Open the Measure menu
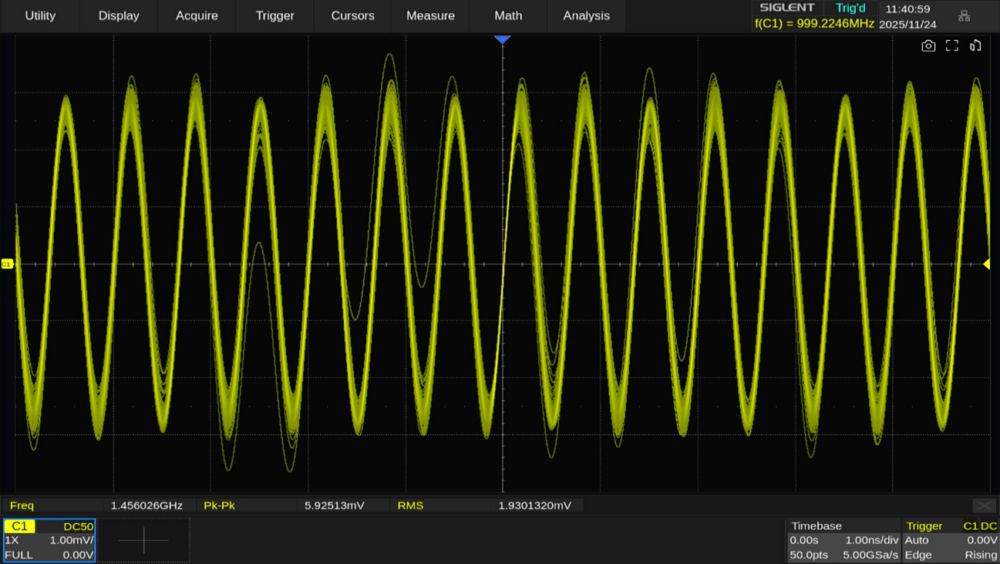1000x564 pixels. pyautogui.click(x=431, y=16)
